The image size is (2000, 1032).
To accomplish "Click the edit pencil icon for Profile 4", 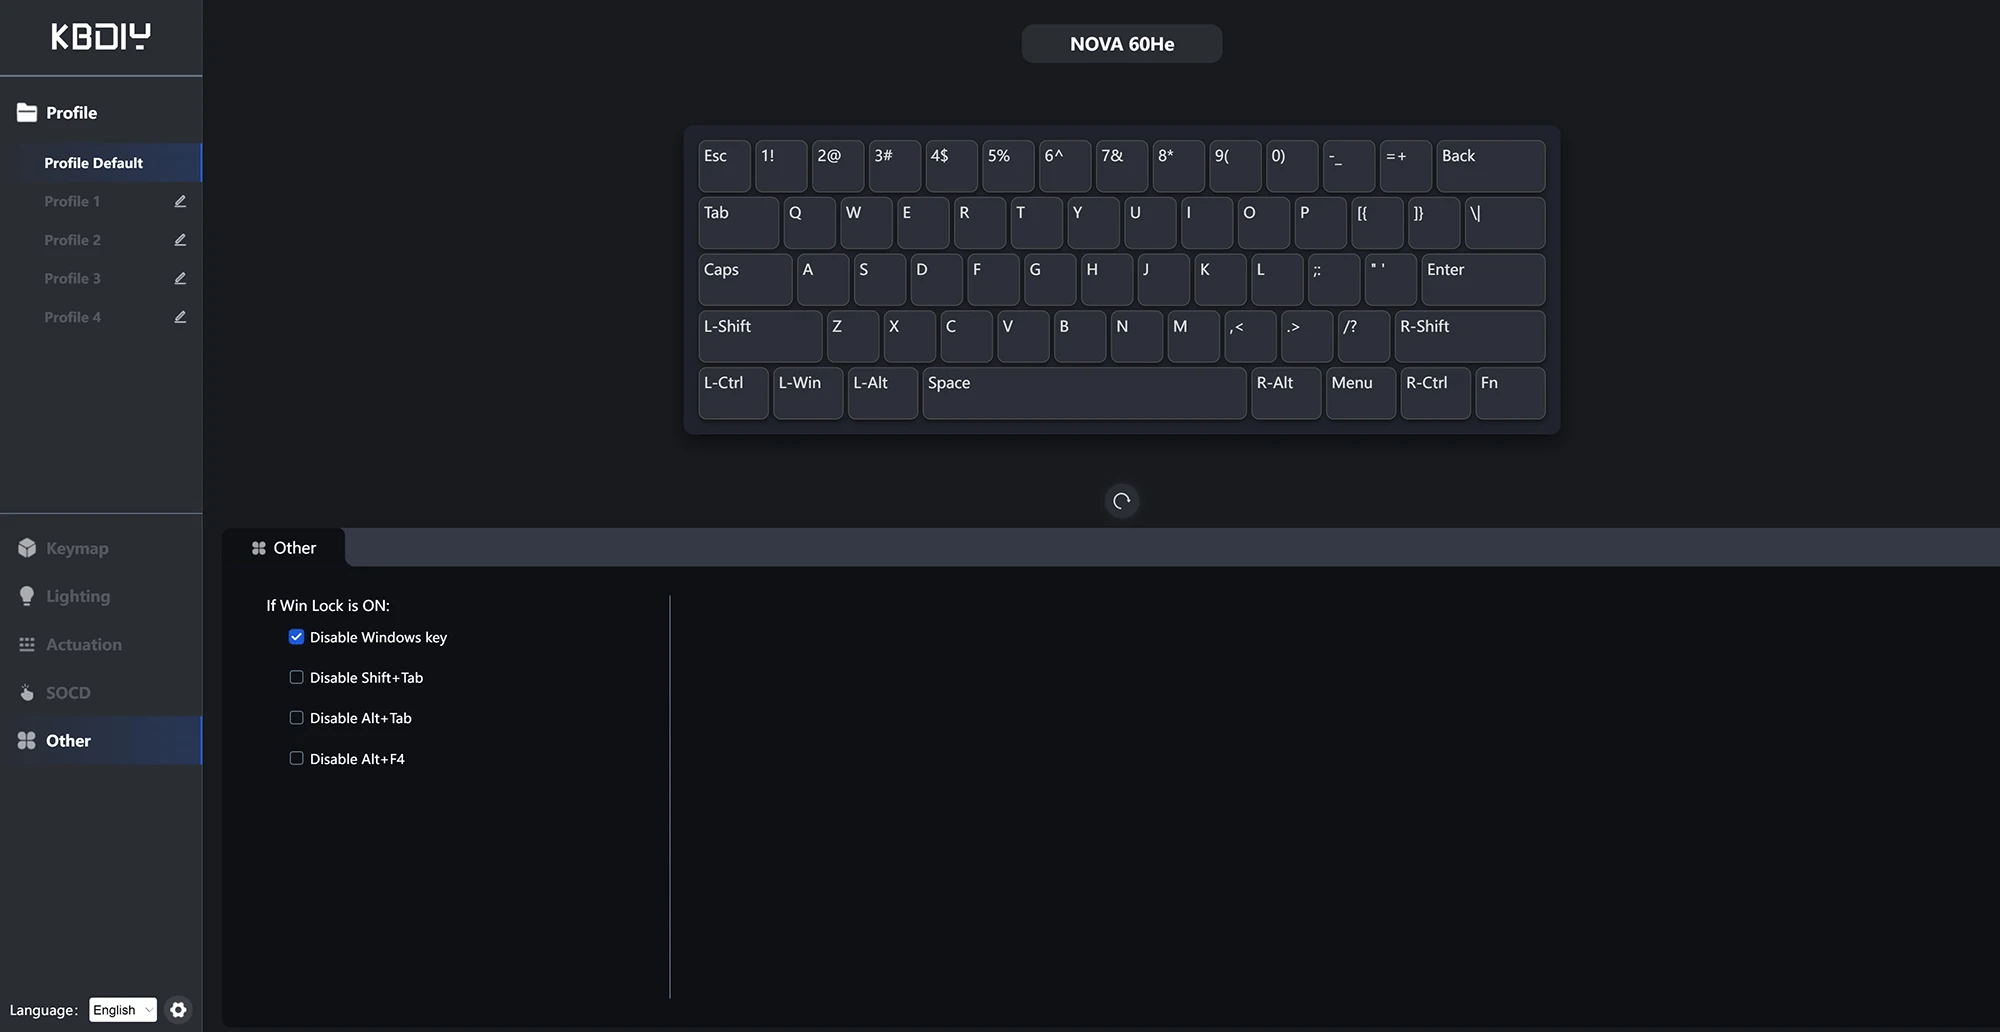I will click(180, 317).
